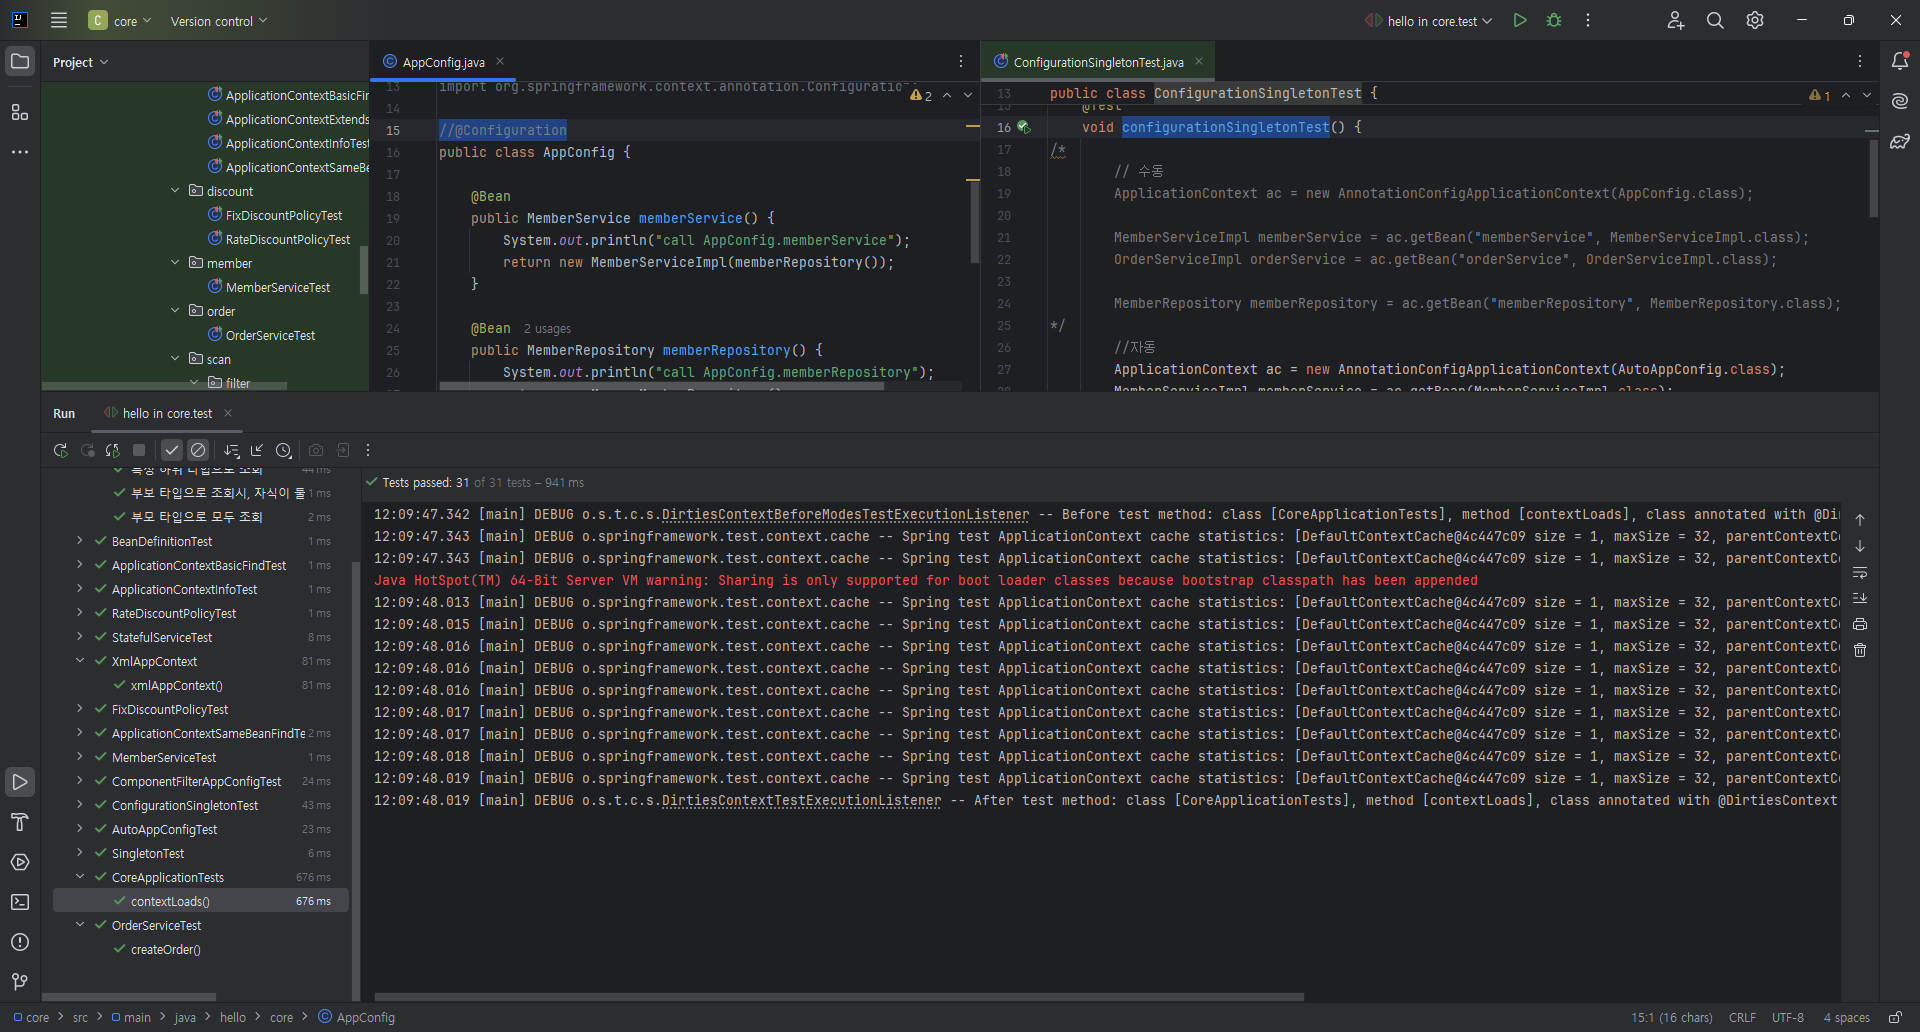Click run gutter icon at line 16
The height and width of the screenshot is (1032, 1920).
tap(1023, 127)
